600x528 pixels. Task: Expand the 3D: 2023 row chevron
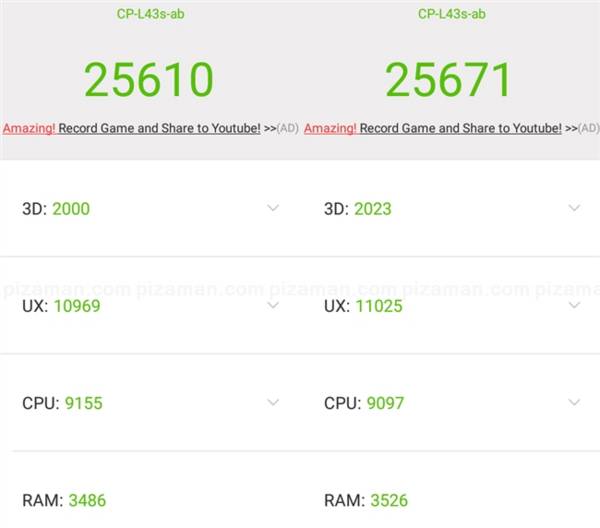coord(574,208)
